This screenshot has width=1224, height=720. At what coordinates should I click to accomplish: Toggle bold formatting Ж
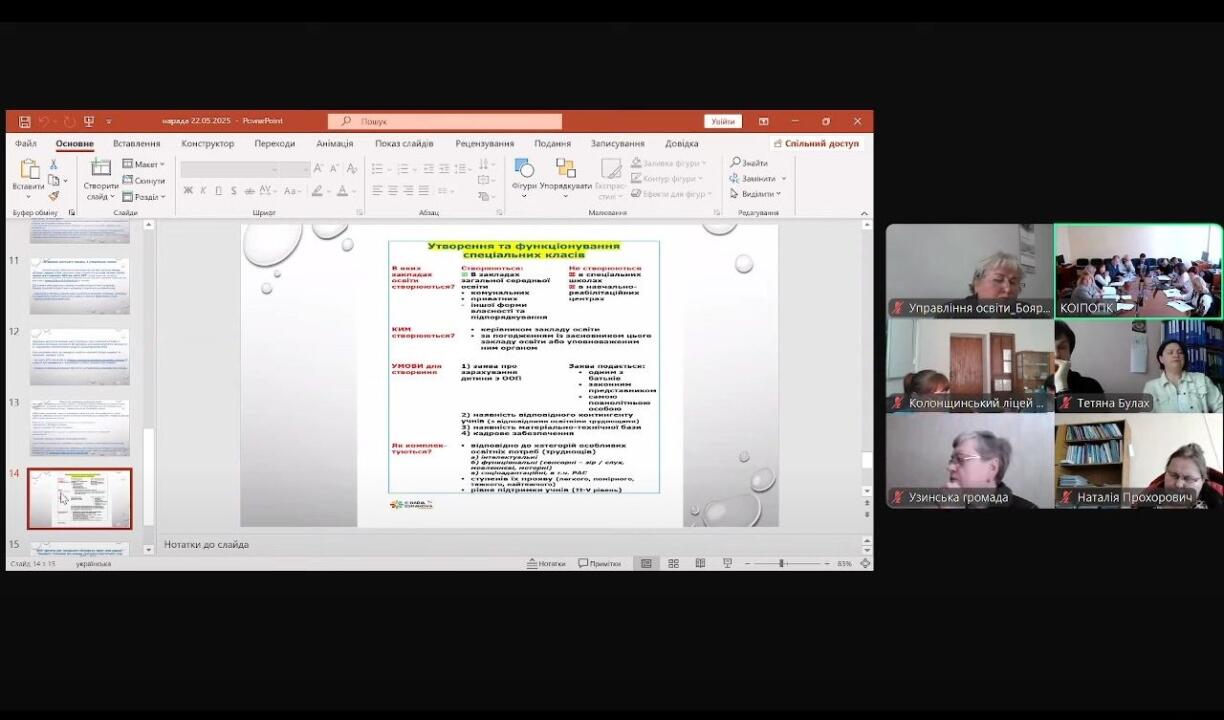tap(188, 190)
